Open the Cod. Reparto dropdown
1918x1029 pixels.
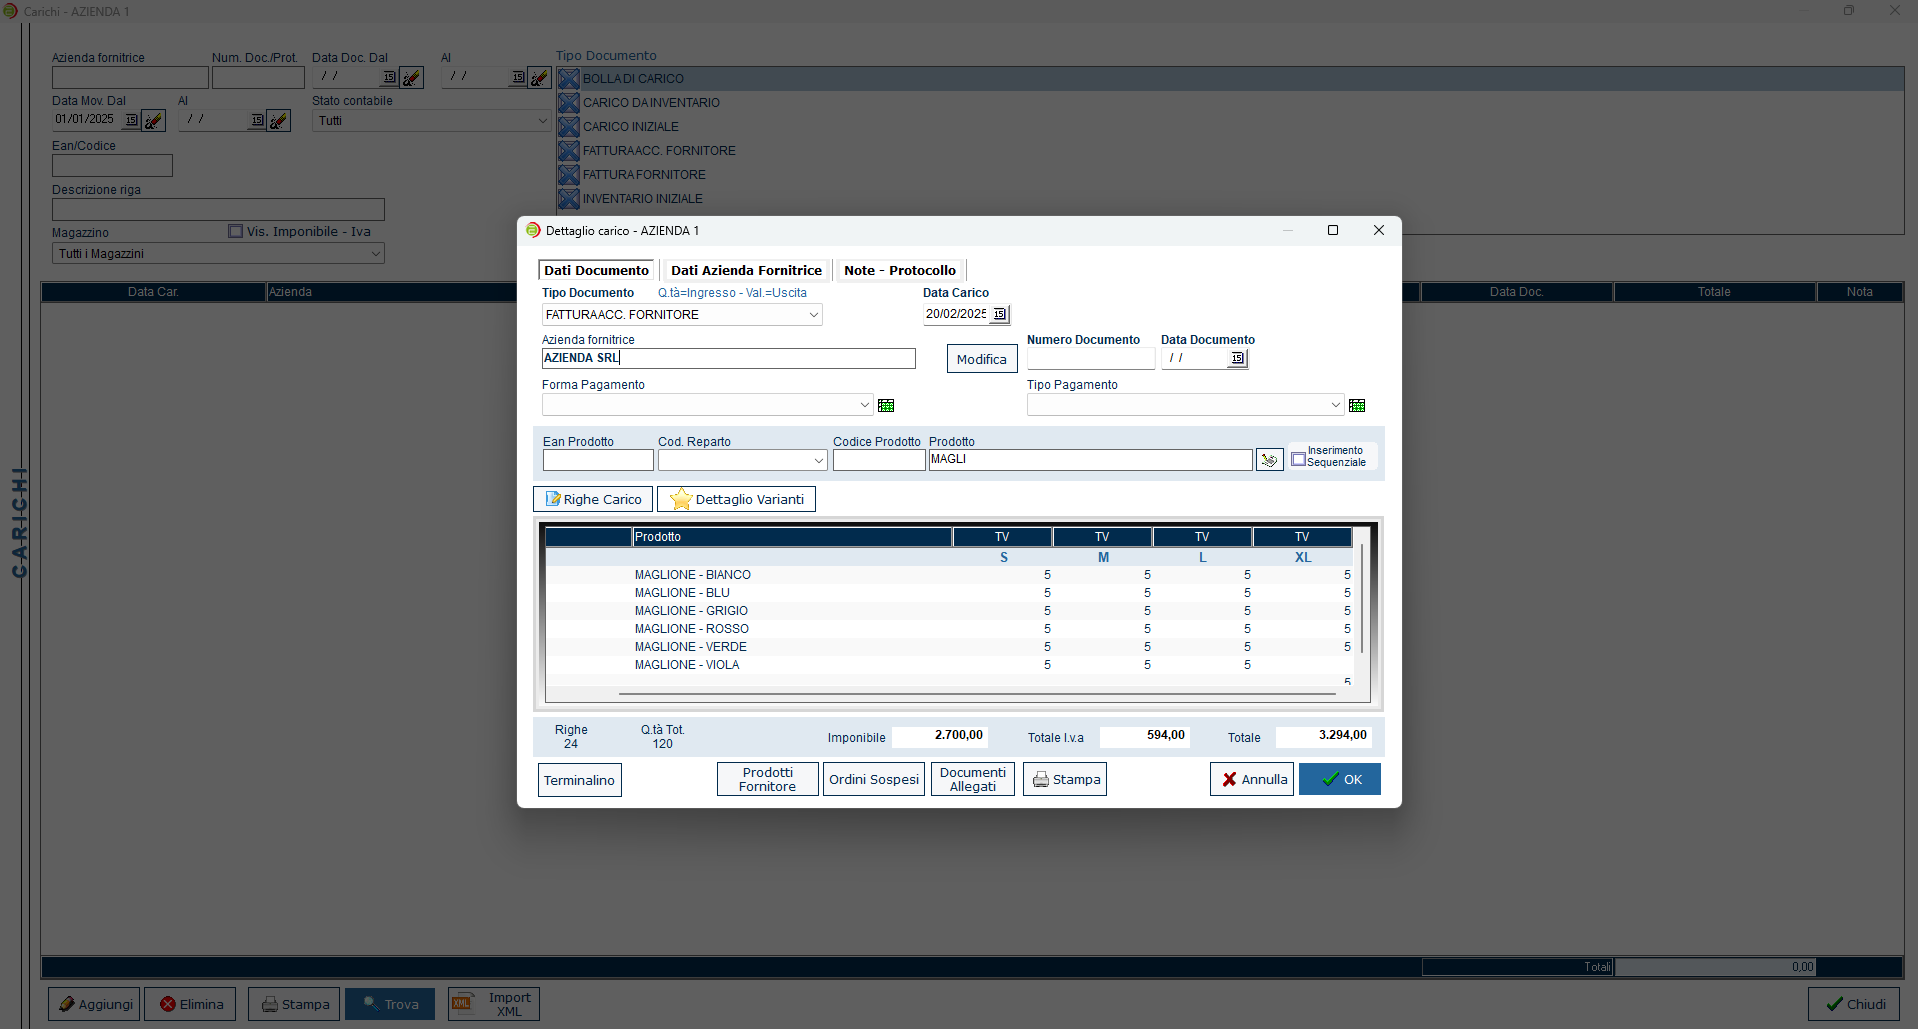click(x=818, y=460)
